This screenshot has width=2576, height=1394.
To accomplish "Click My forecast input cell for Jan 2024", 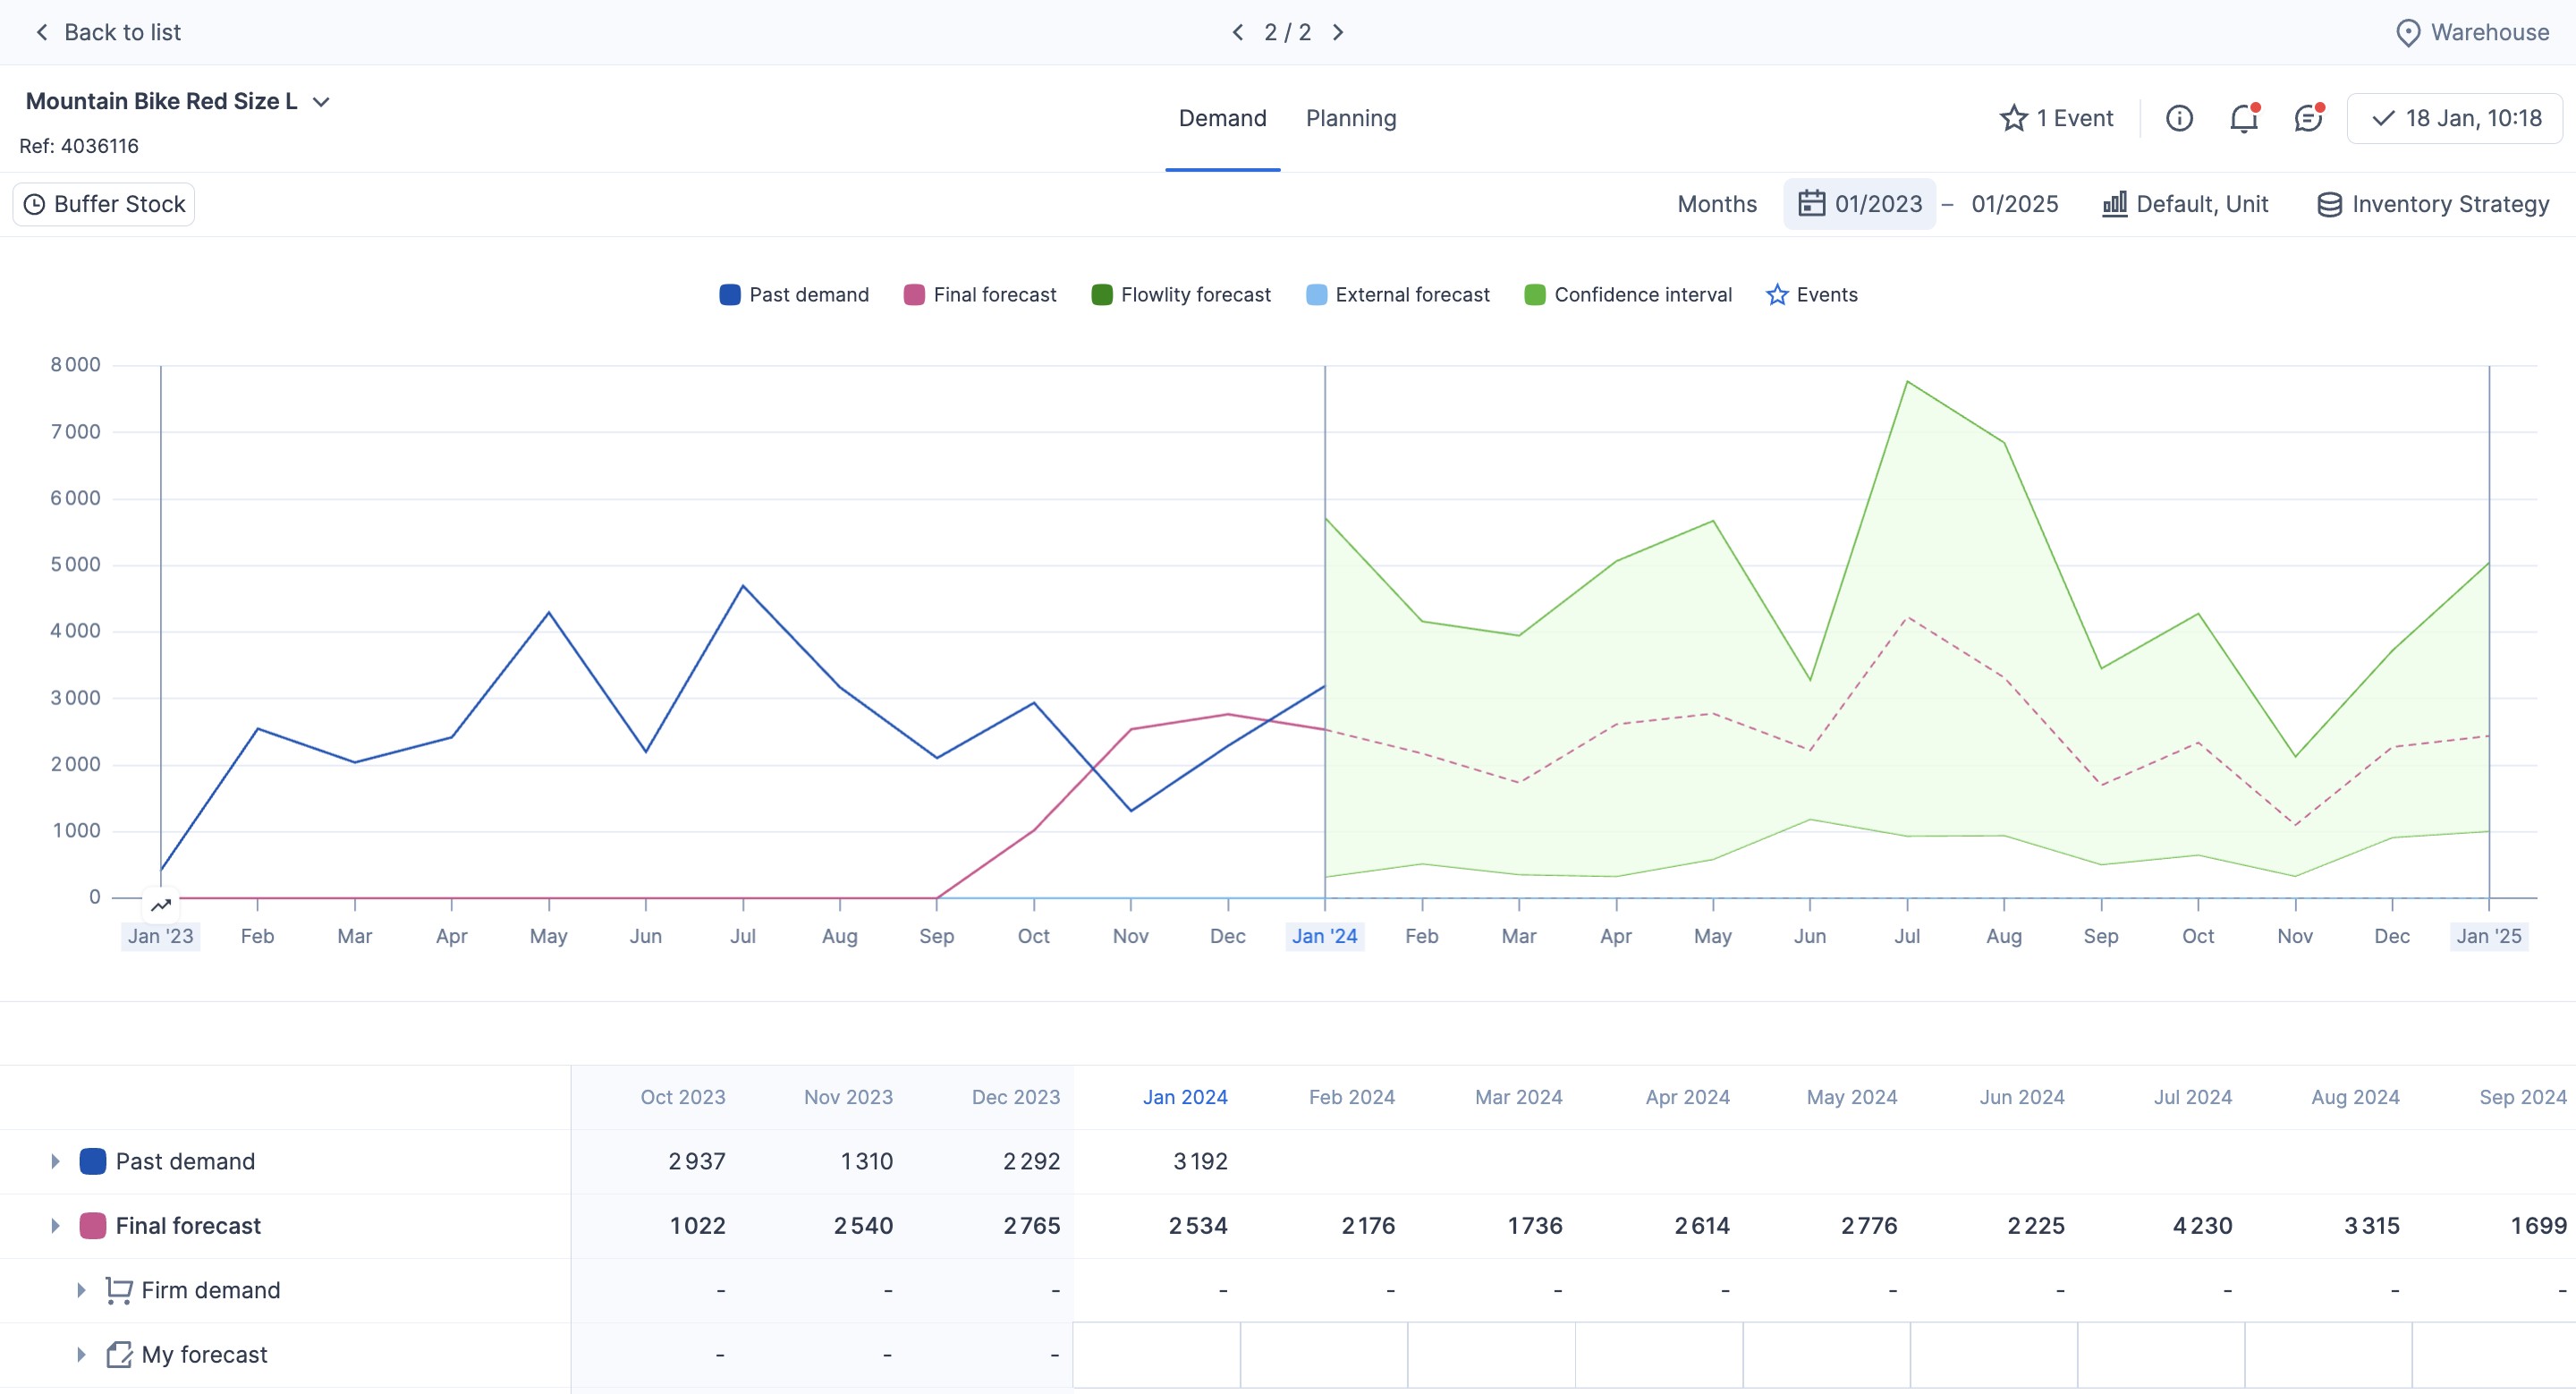I will (x=1156, y=1355).
